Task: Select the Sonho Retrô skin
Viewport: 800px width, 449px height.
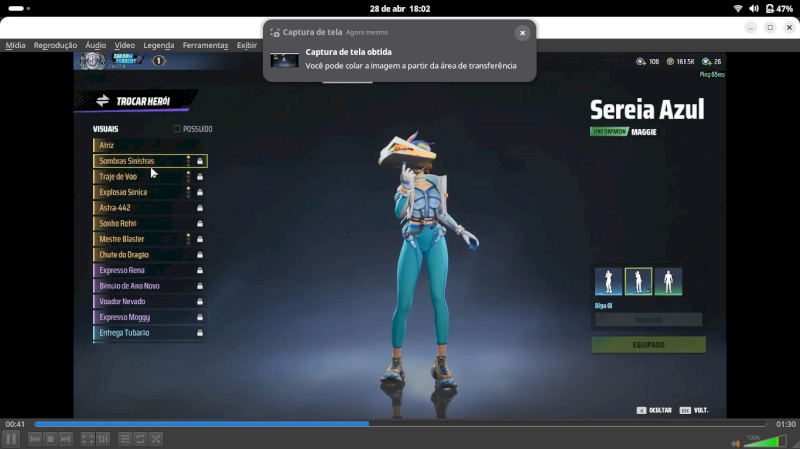Action: pyautogui.click(x=150, y=223)
